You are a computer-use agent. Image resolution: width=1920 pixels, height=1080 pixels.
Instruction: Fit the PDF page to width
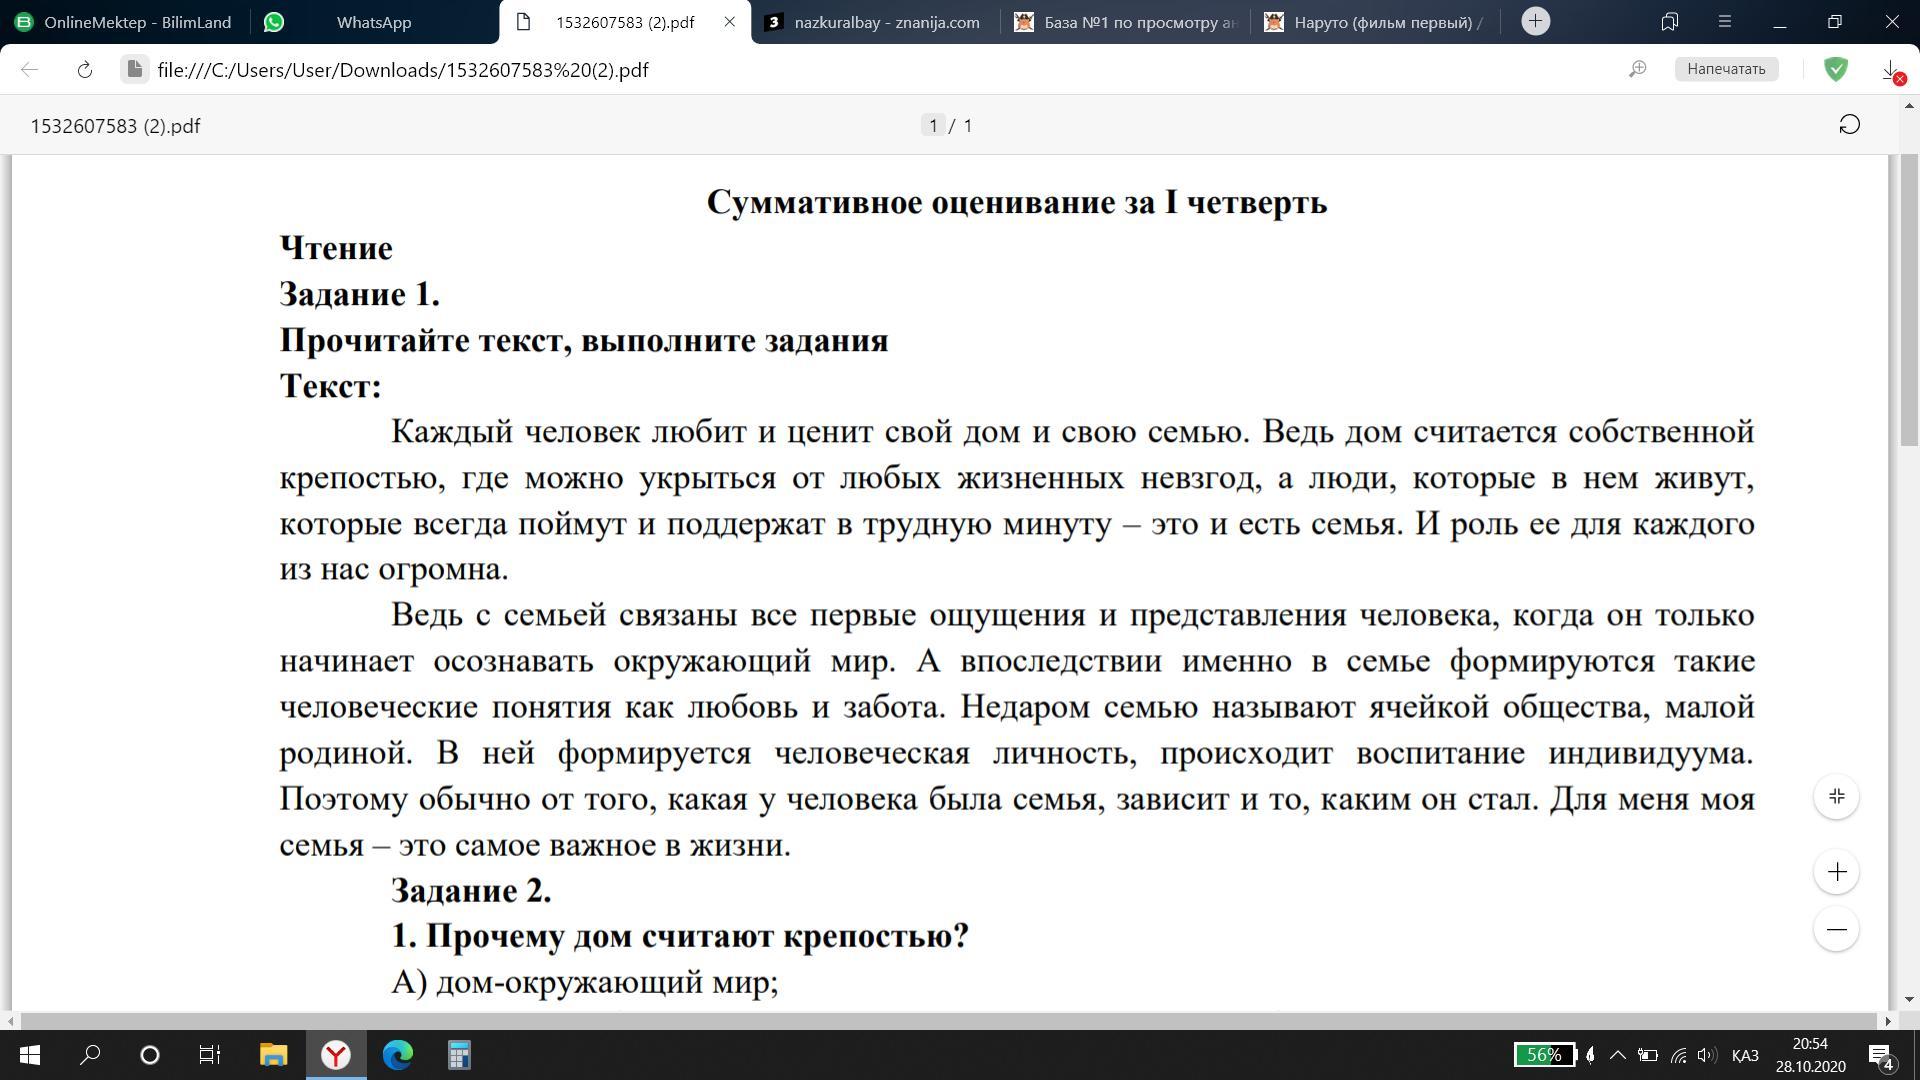coord(1836,796)
